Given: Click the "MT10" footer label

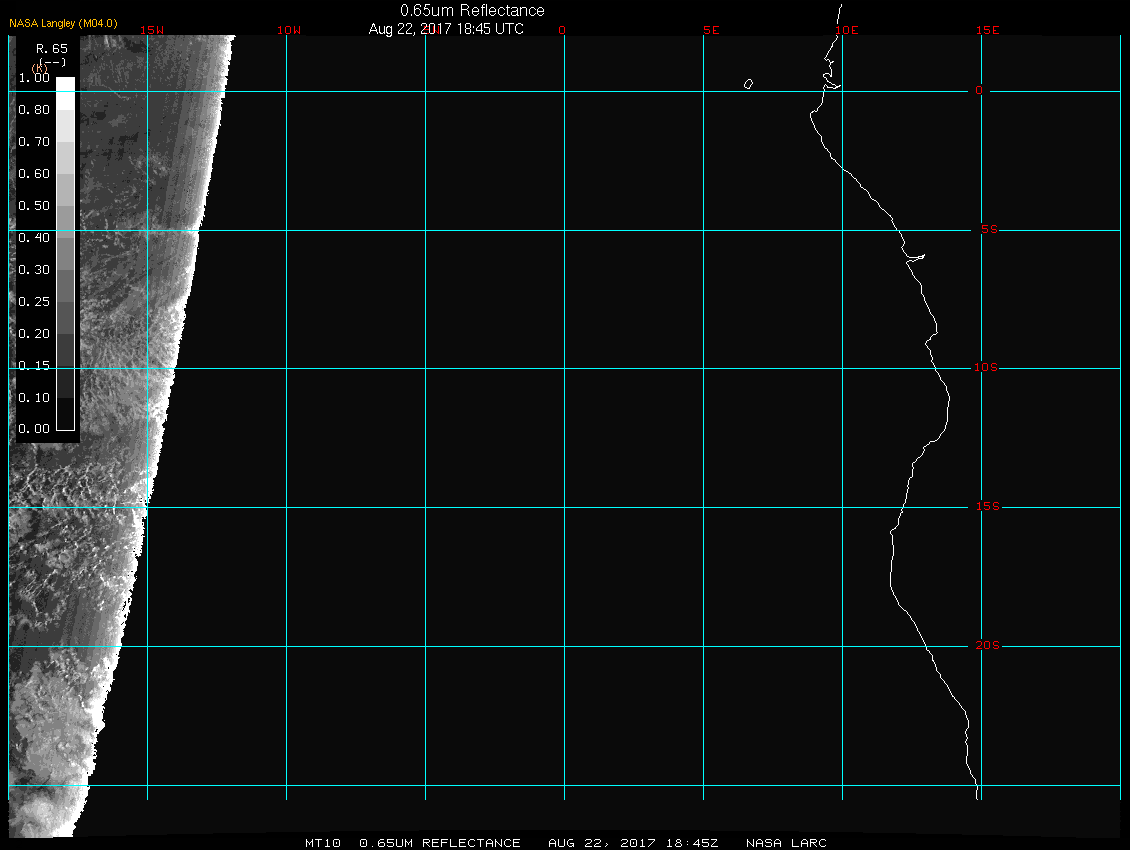Looking at the screenshot, I should click(x=323, y=843).
